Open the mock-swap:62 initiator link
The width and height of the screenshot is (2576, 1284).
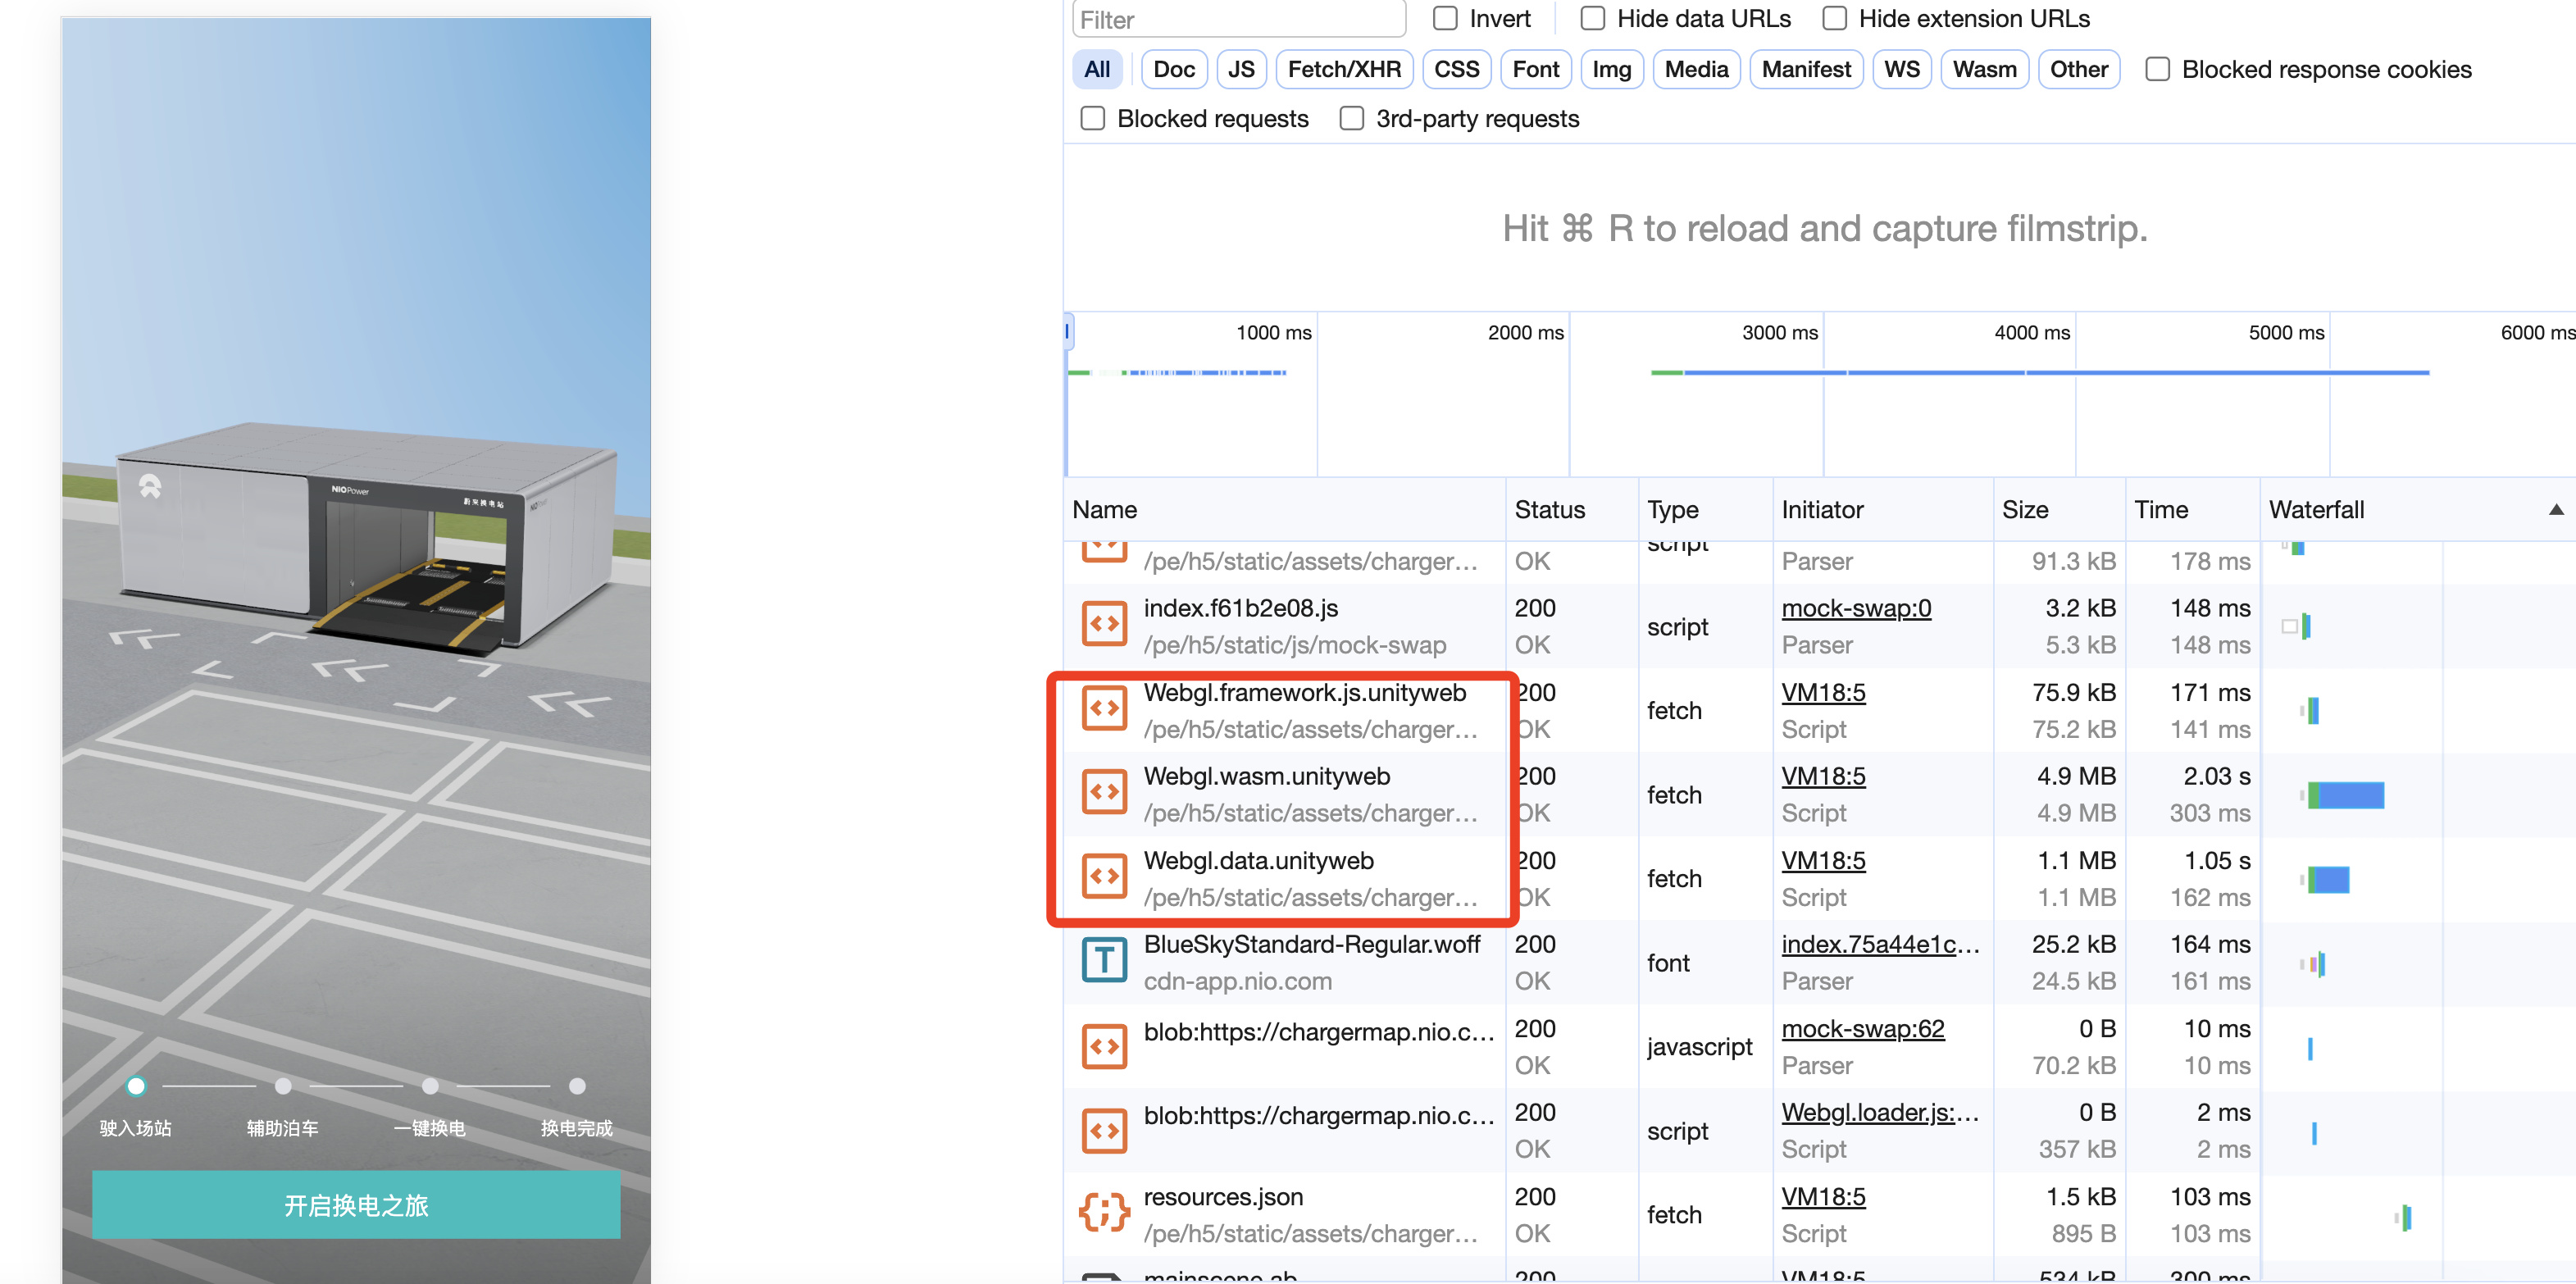click(1862, 1028)
